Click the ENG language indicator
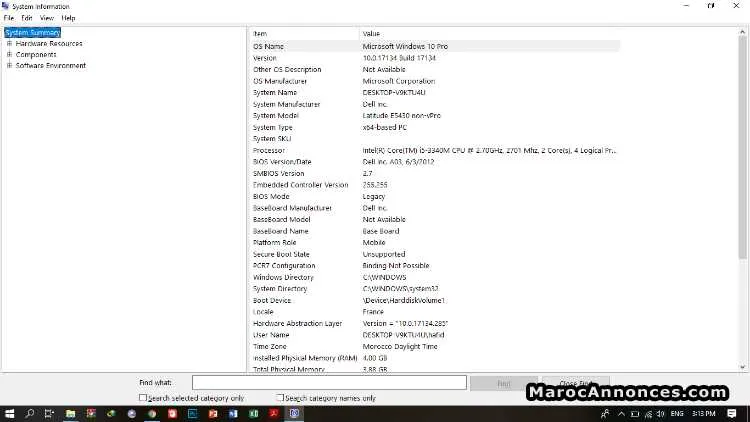 click(677, 414)
